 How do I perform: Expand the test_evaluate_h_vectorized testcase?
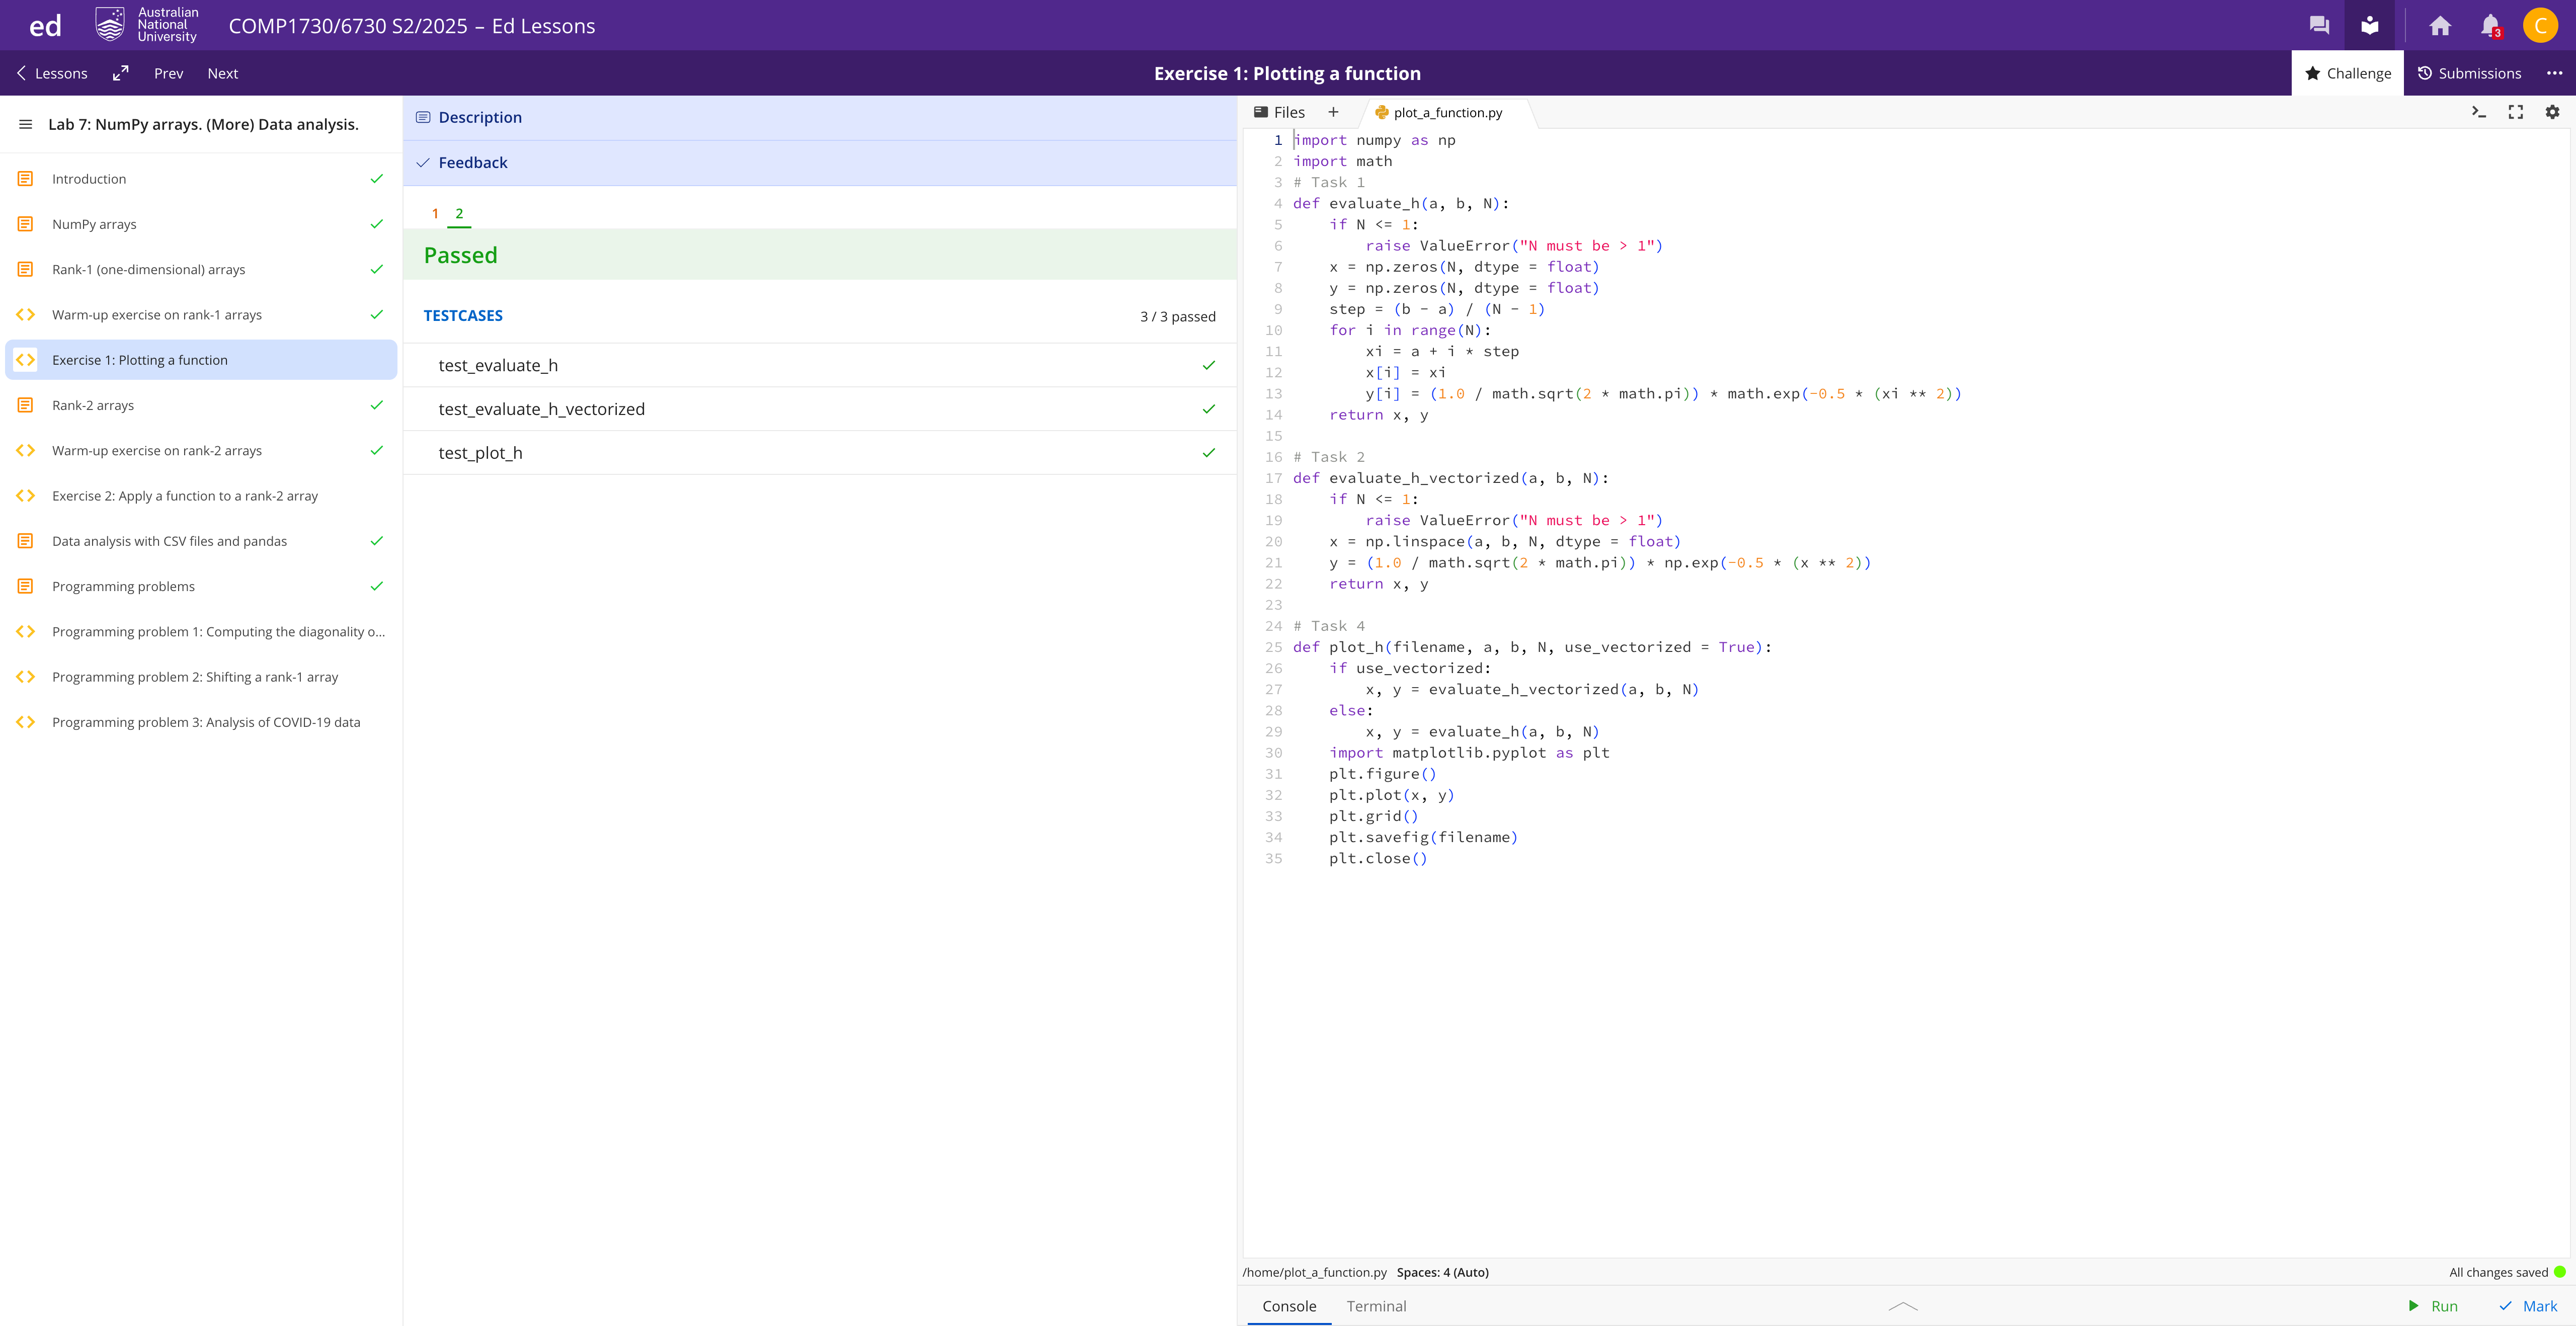pyautogui.click(x=820, y=409)
